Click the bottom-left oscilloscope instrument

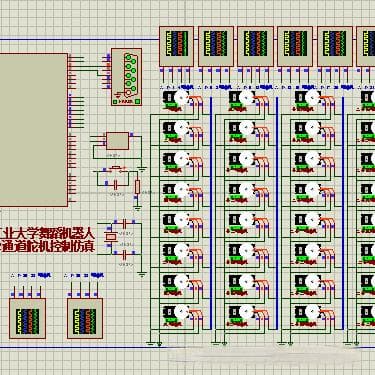click(27, 318)
